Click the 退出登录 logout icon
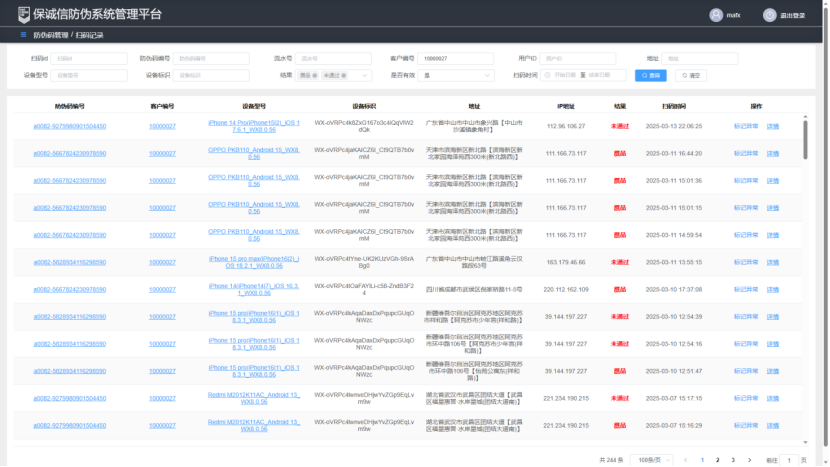Viewport: 830px width, 467px height. (x=769, y=15)
